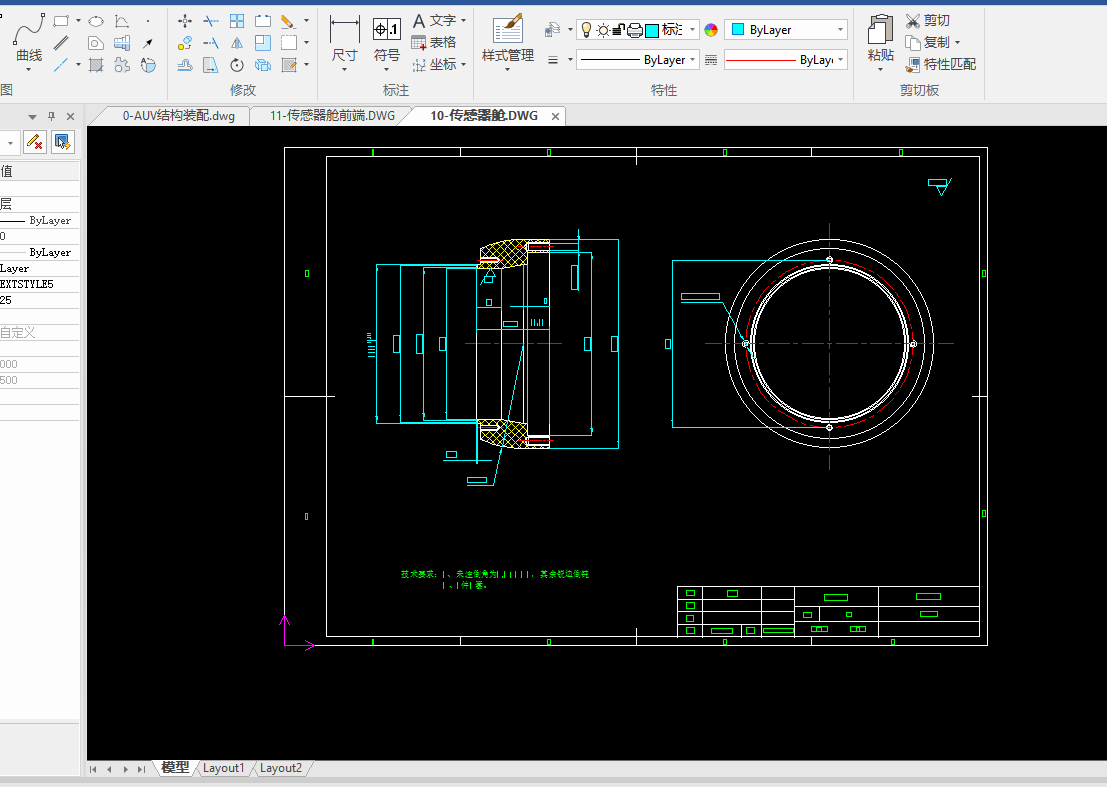Image resolution: width=1107 pixels, height=787 pixels.
Task: Expand the cyan ByLayer color dropdown
Action: click(786, 30)
